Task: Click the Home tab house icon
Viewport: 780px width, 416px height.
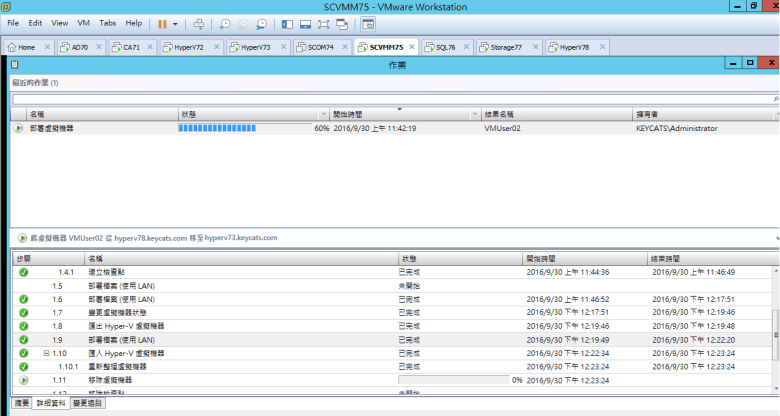Action: 13,47
